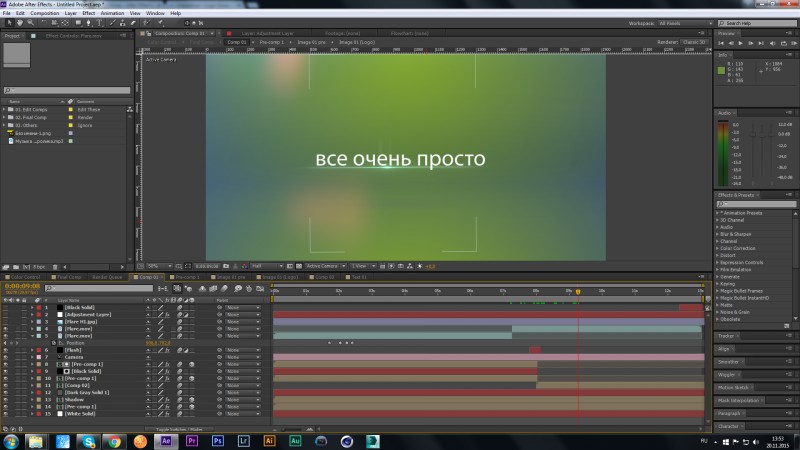Select the Puppet Pin tool

point(160,23)
